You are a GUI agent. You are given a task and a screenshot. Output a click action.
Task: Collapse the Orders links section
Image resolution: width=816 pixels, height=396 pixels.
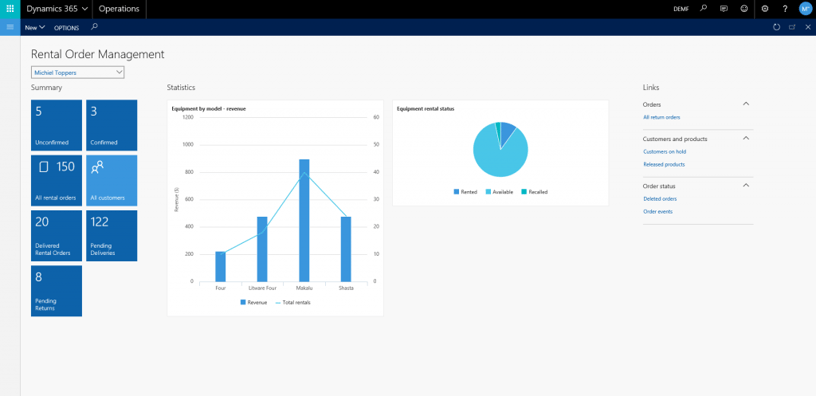point(746,104)
